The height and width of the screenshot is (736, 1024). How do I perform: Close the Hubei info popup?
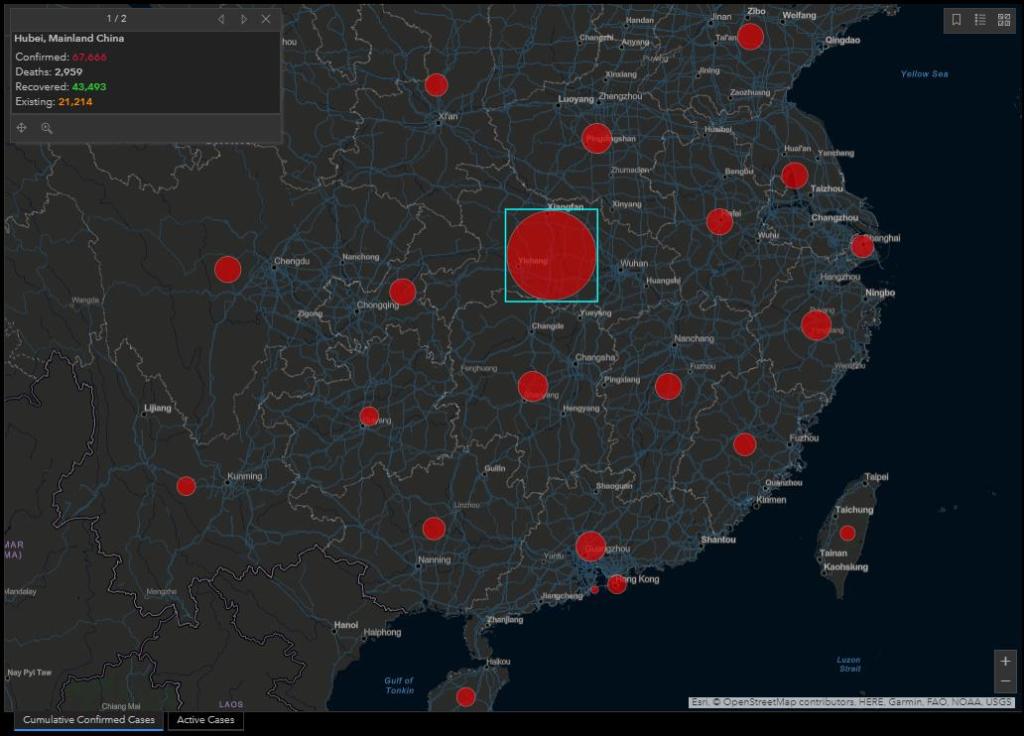266,19
